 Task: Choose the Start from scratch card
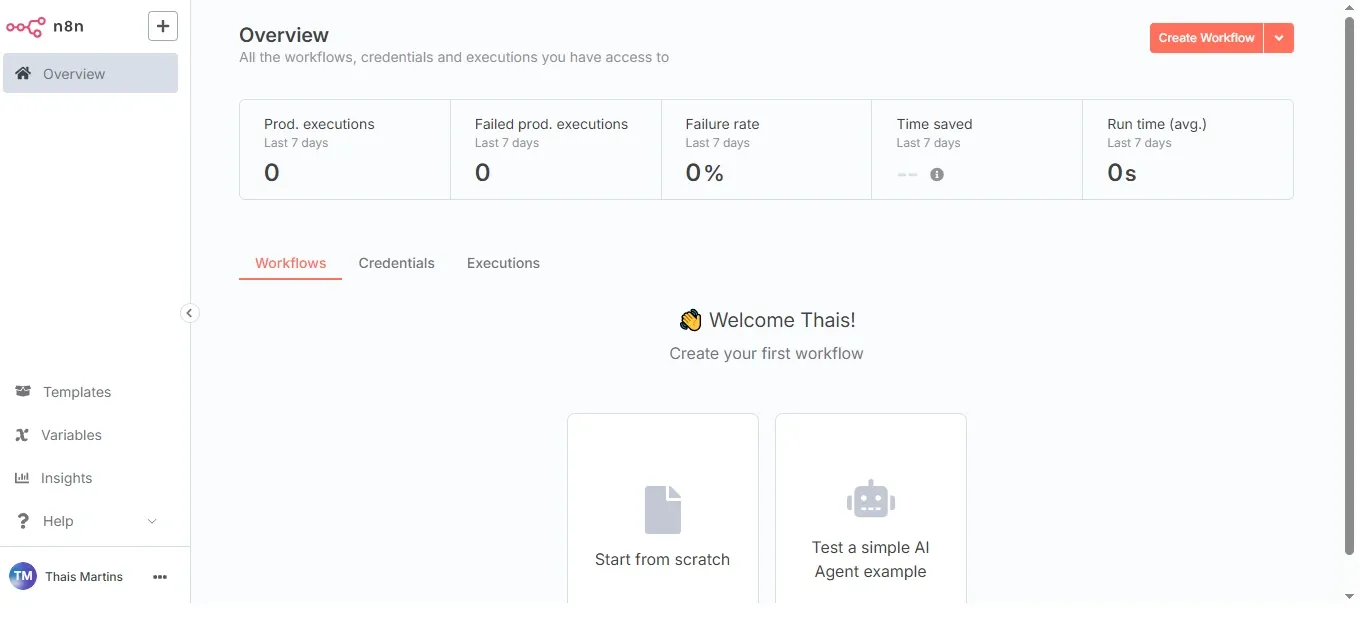(x=663, y=508)
